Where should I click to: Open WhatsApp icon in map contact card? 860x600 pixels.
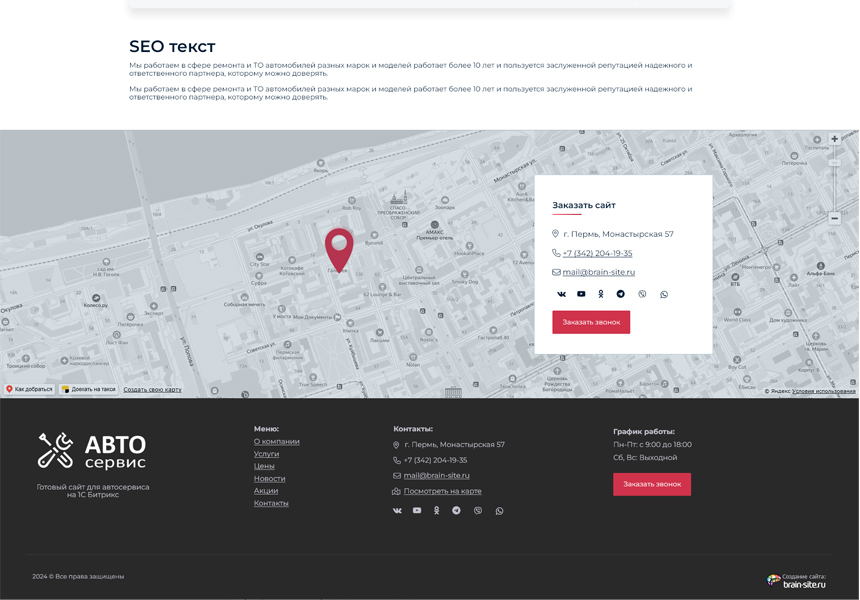click(664, 294)
